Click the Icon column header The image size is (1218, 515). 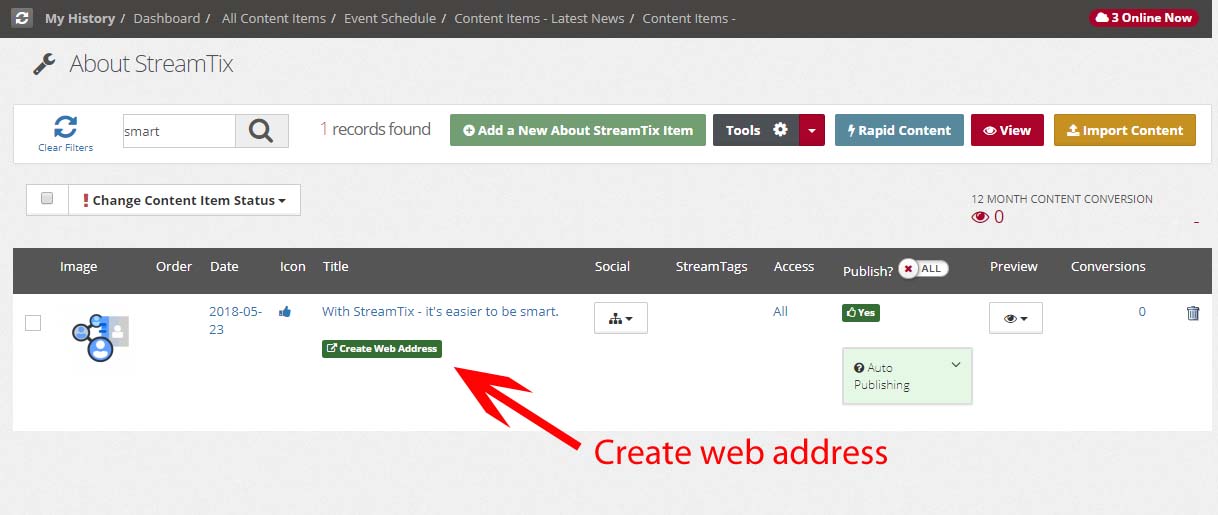[293, 266]
